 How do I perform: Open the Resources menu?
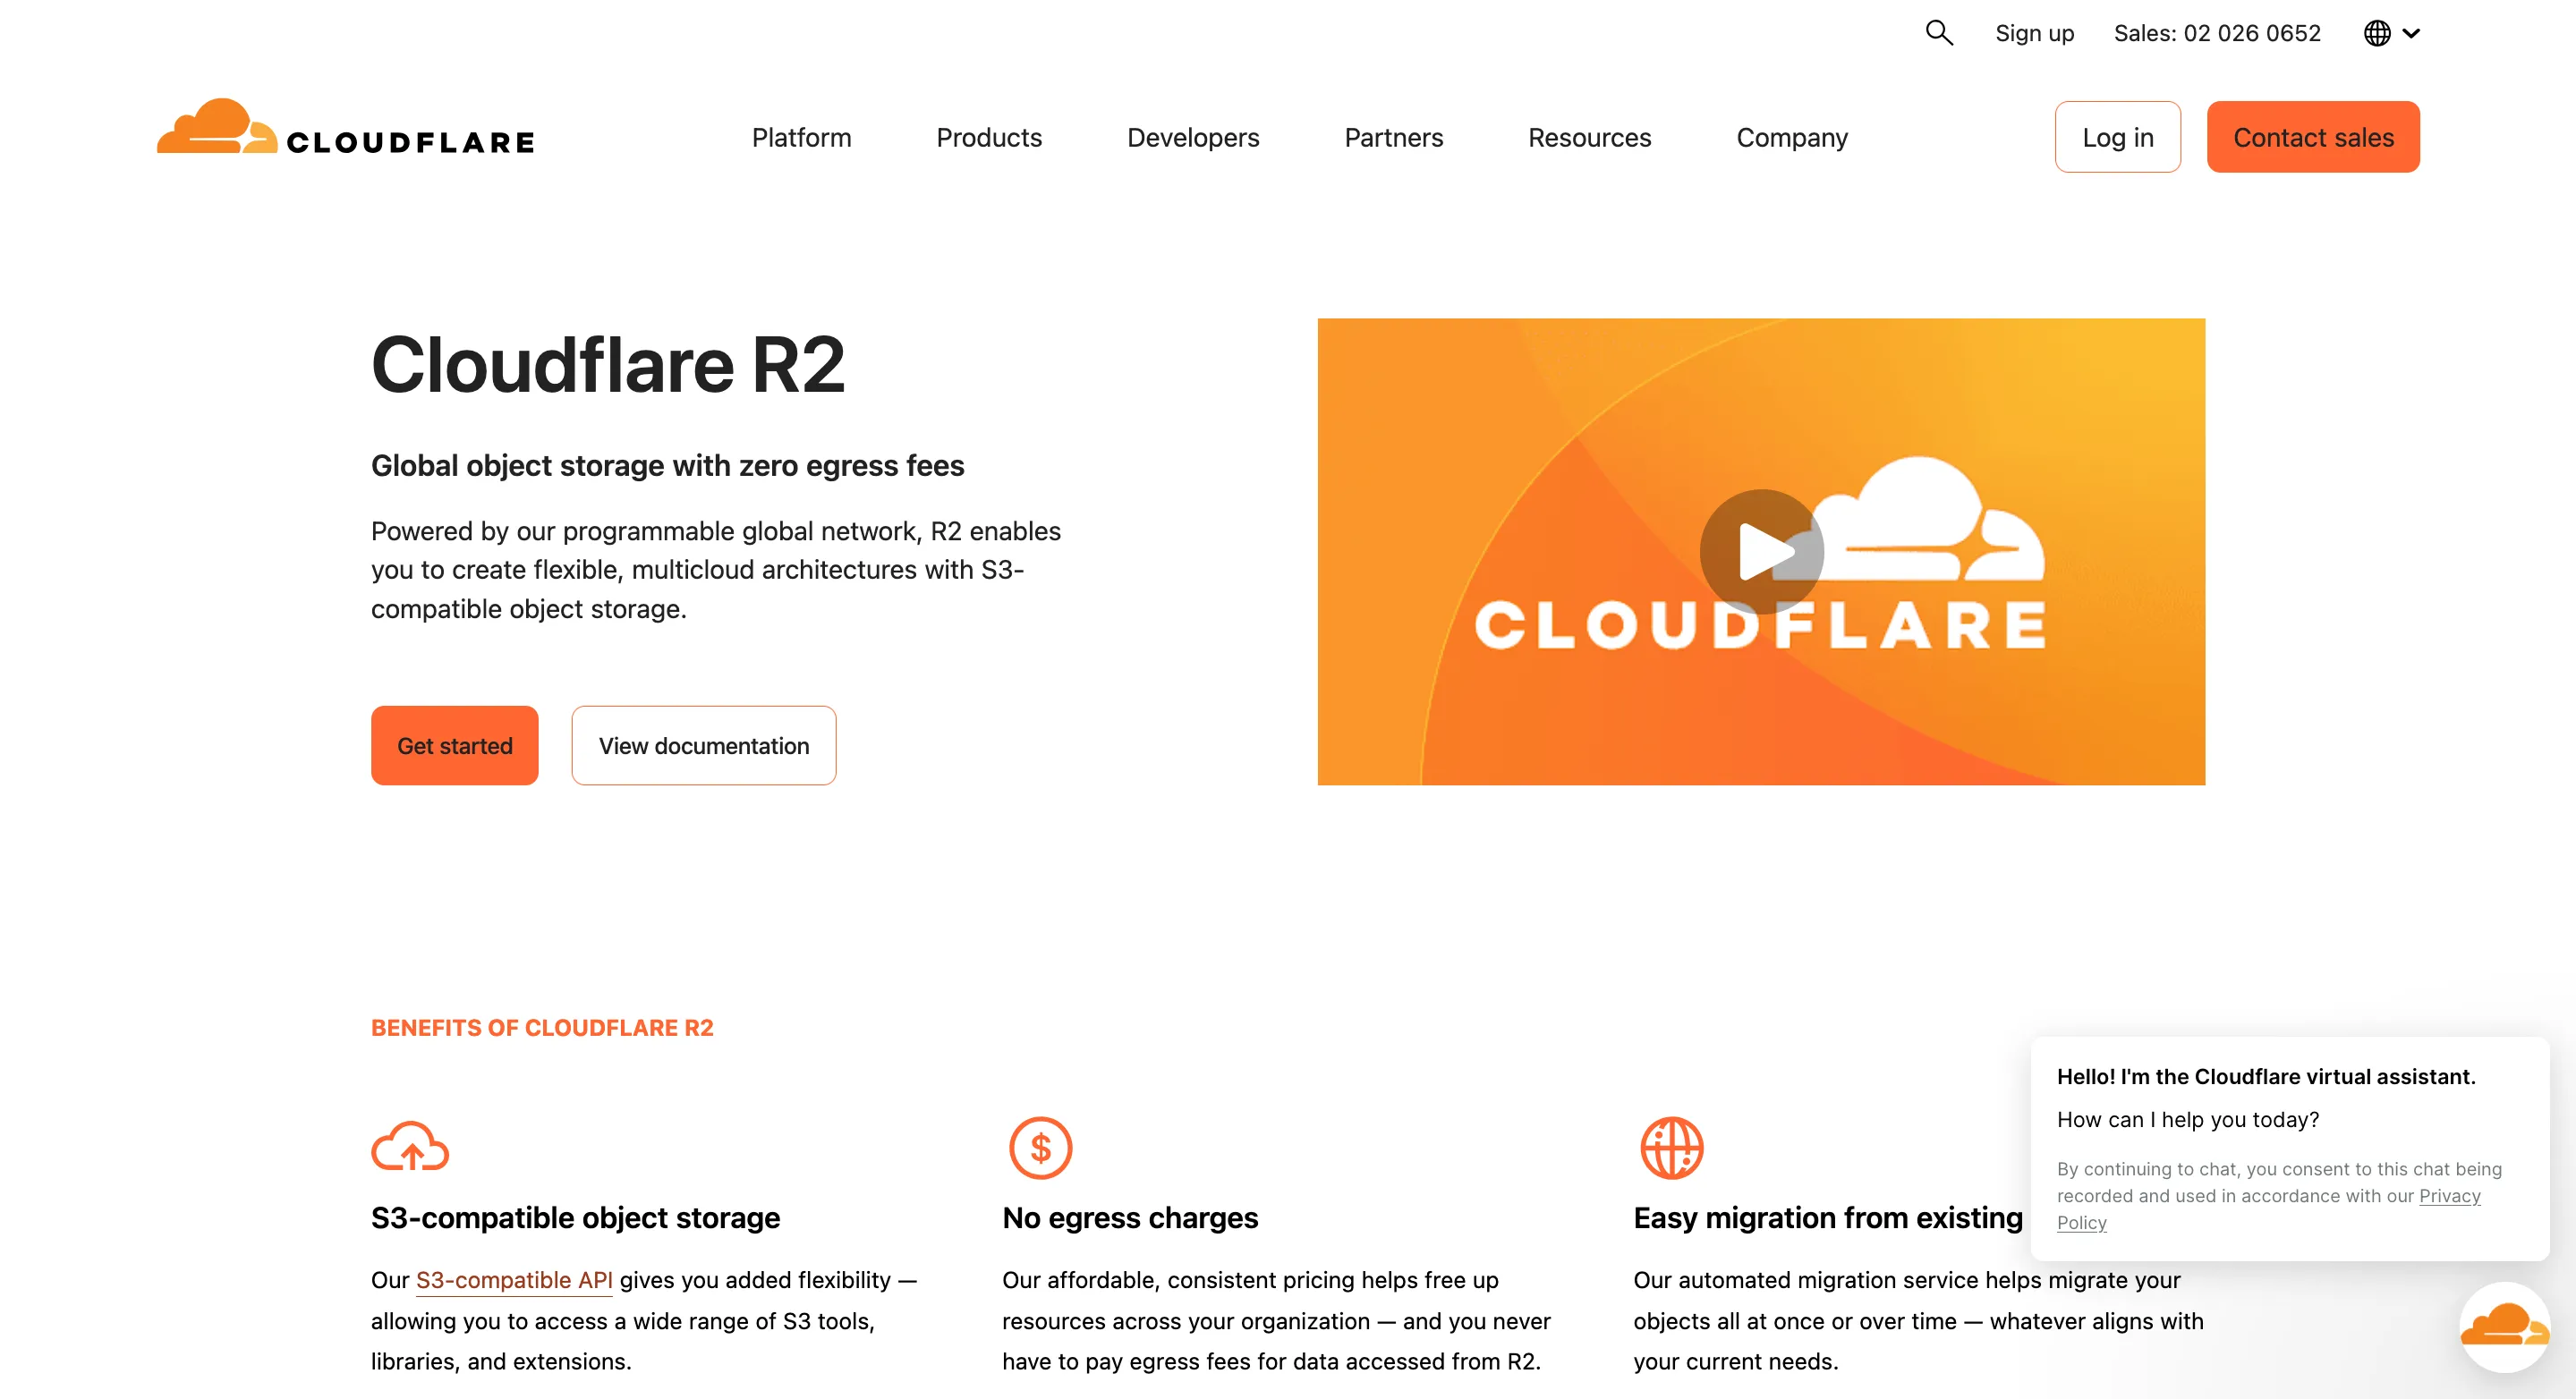[1589, 137]
